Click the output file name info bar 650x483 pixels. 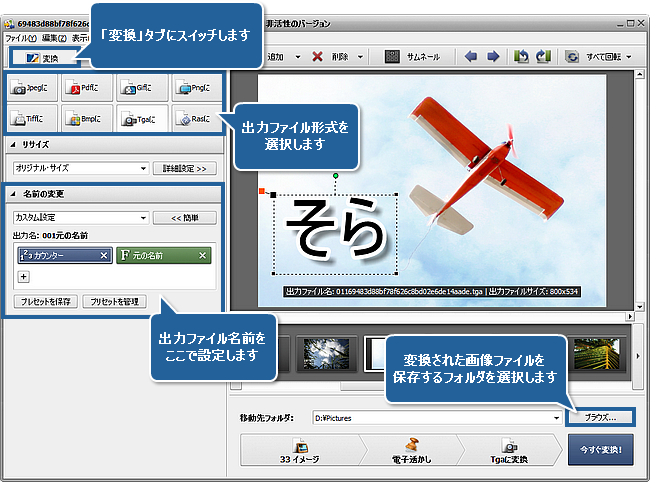pyautogui.click(x=432, y=291)
